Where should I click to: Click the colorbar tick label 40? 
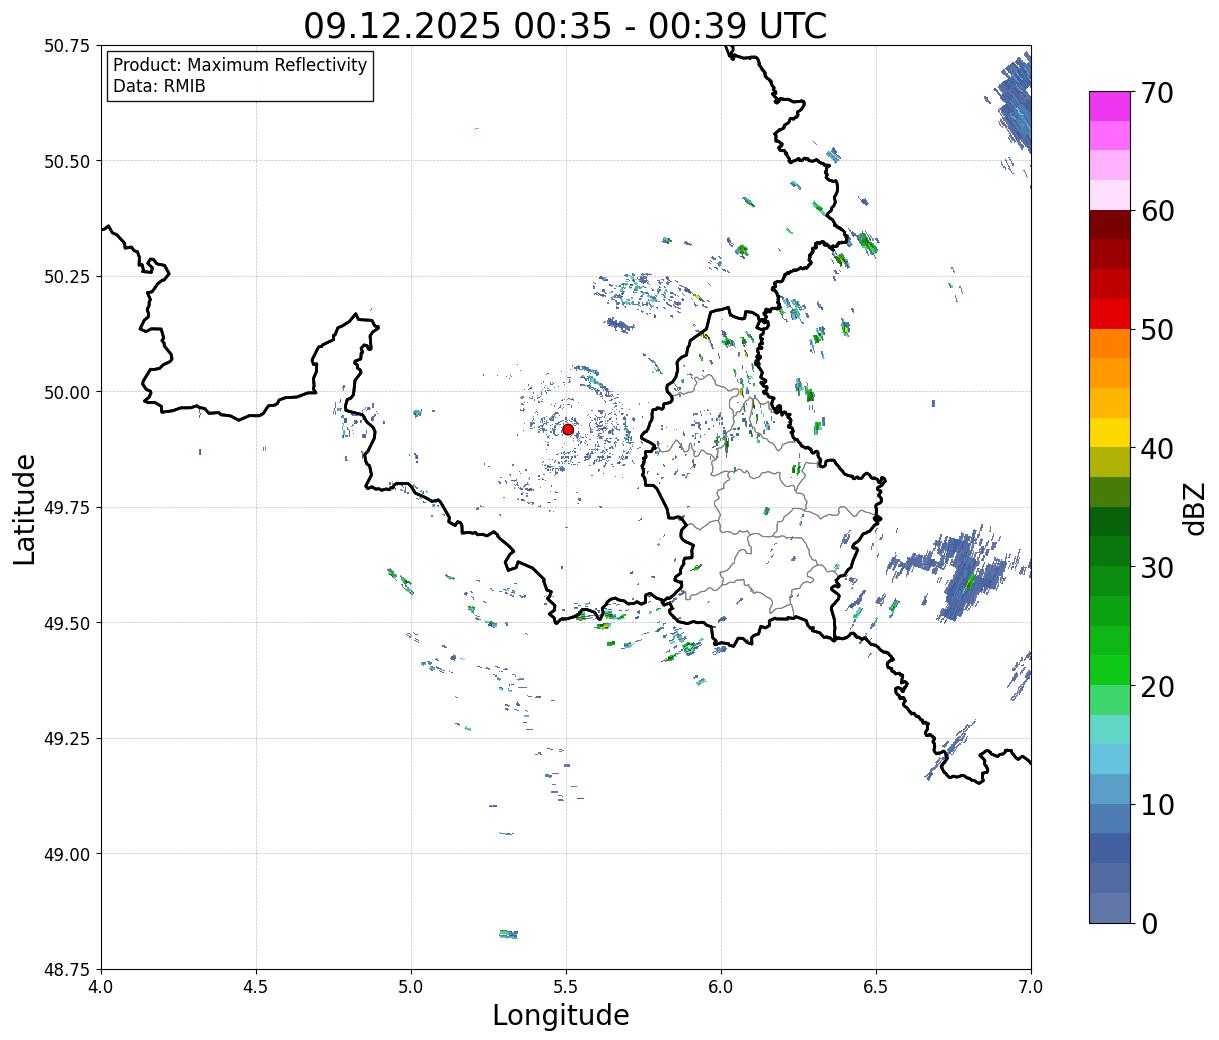(1157, 449)
